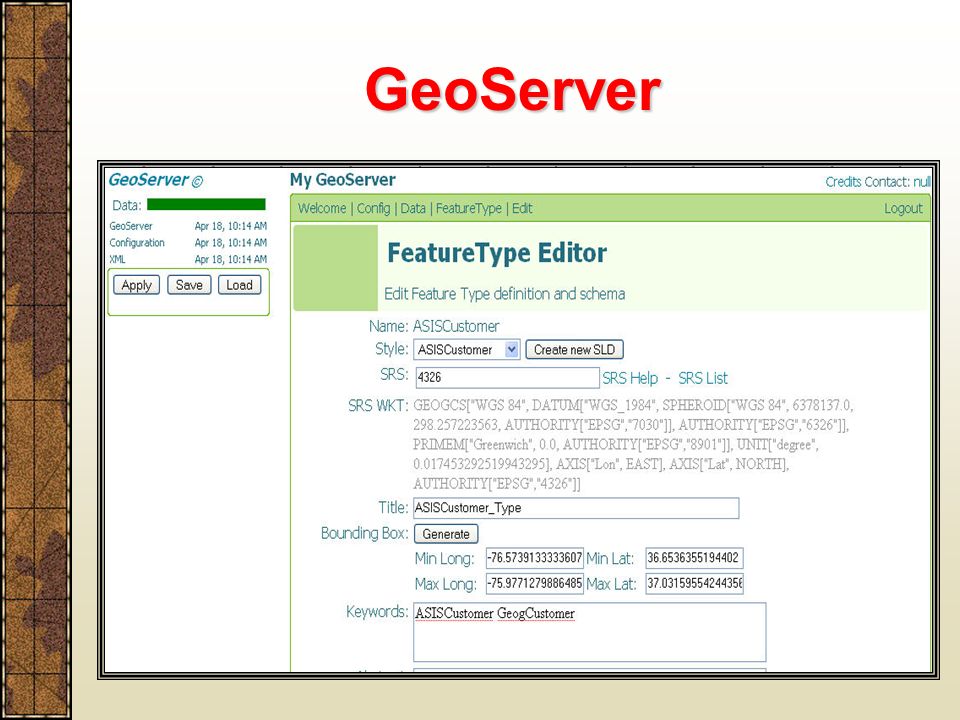Screen dimensions: 960x720
Task: Open the Welcome breadcrumb link
Action: click(x=322, y=209)
